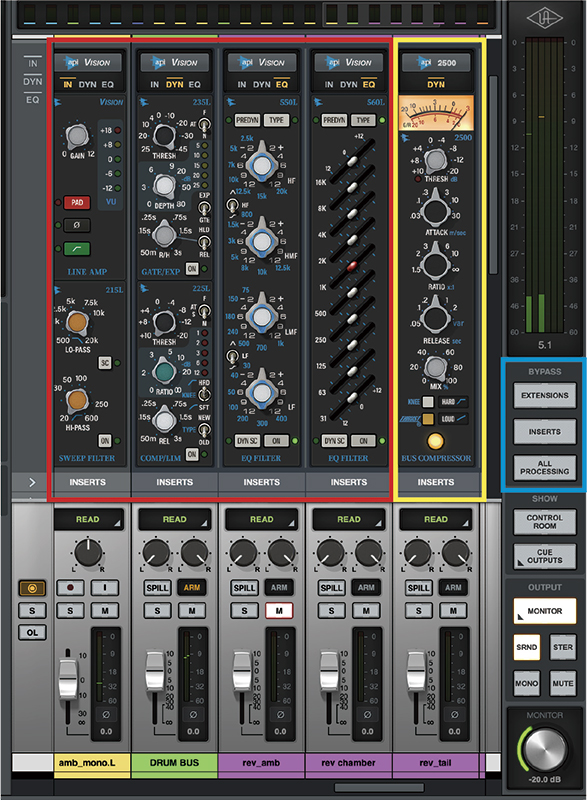Mute the rev_amb channel
The image size is (587, 800).
click(279, 610)
